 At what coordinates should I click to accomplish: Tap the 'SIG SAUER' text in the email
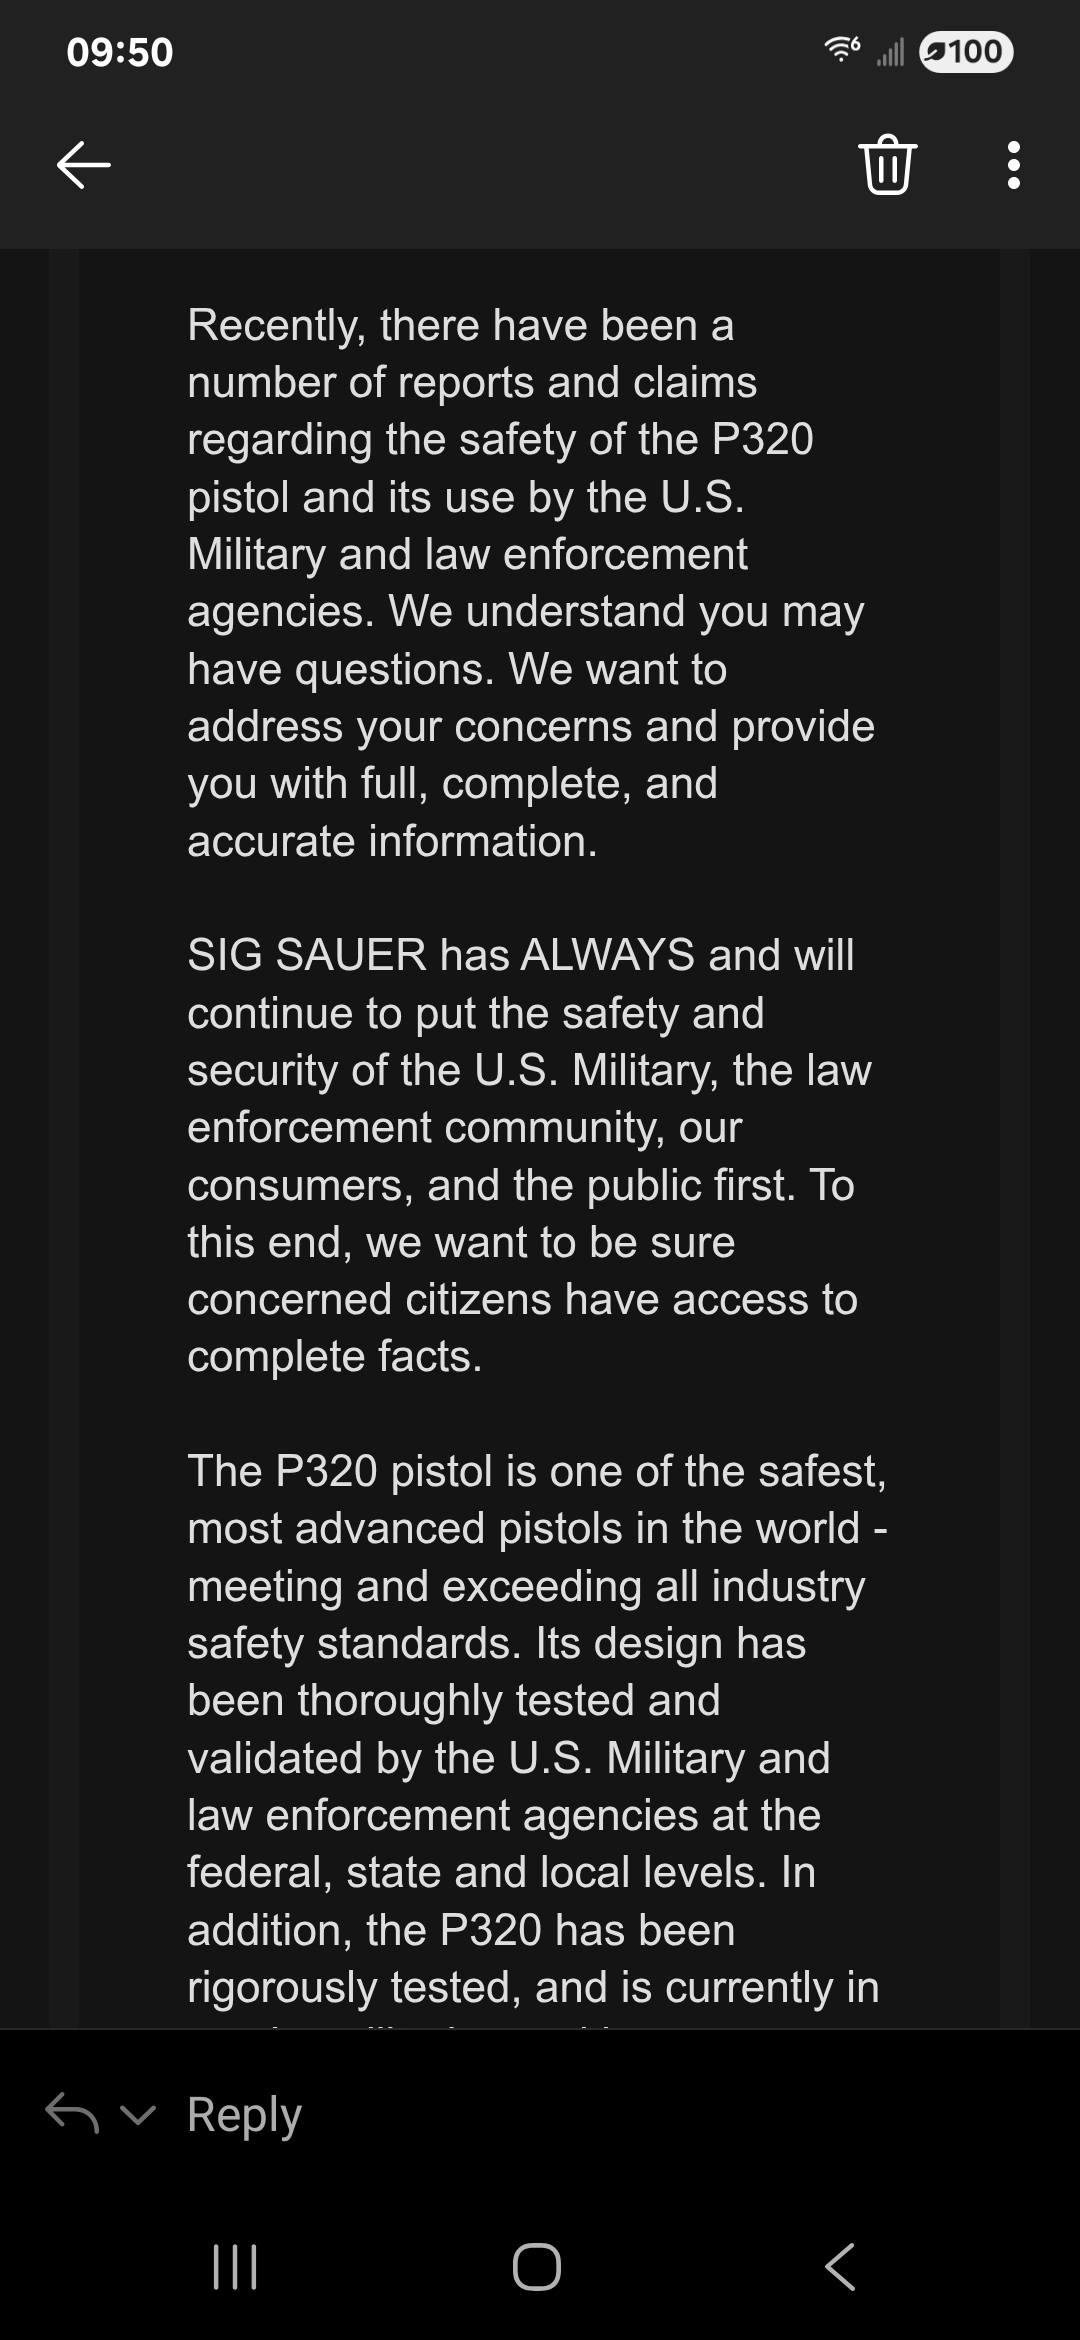307,954
